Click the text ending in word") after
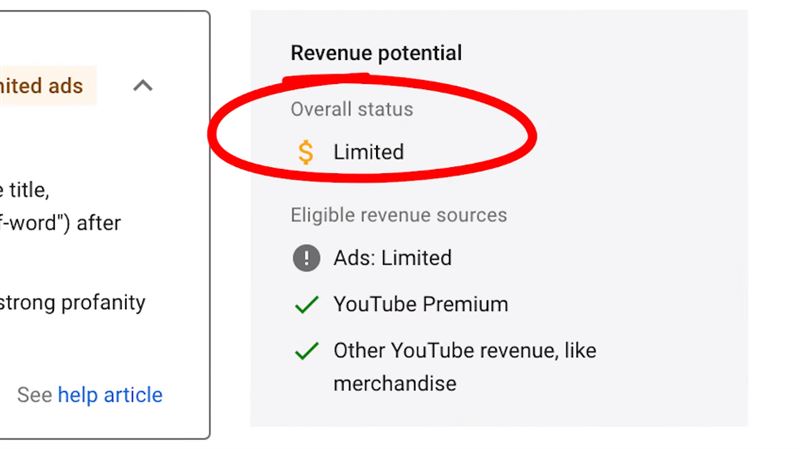Image resolution: width=800 pixels, height=449 pixels. click(x=60, y=223)
